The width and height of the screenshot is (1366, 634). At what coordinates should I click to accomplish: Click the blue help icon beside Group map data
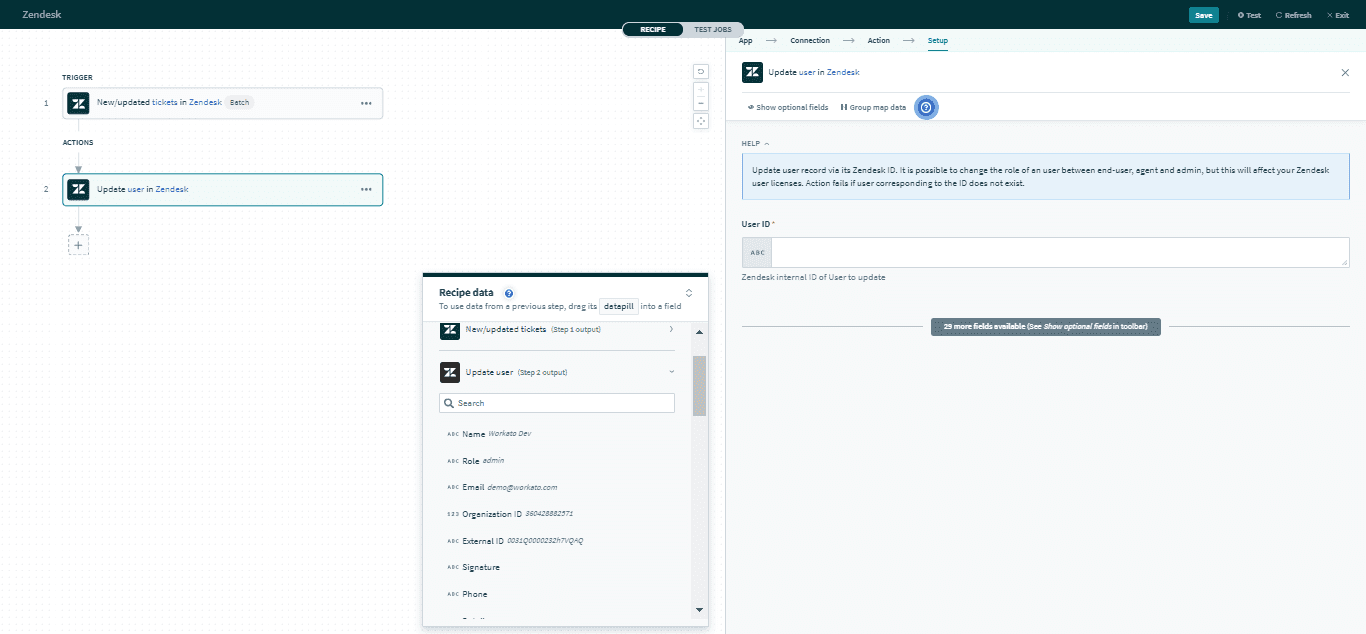(x=926, y=107)
